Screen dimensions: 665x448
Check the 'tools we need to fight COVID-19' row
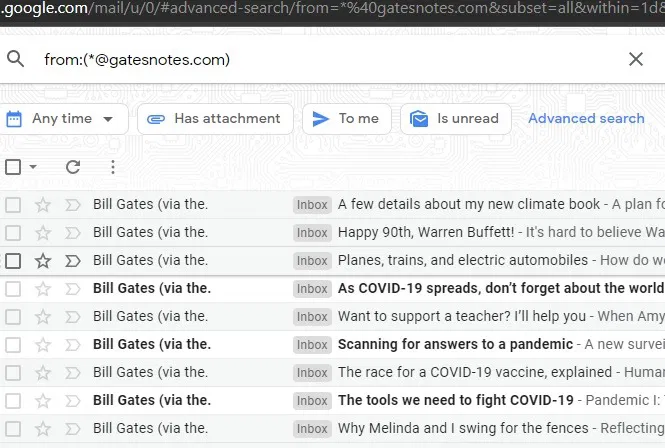pyautogui.click(x=13, y=401)
